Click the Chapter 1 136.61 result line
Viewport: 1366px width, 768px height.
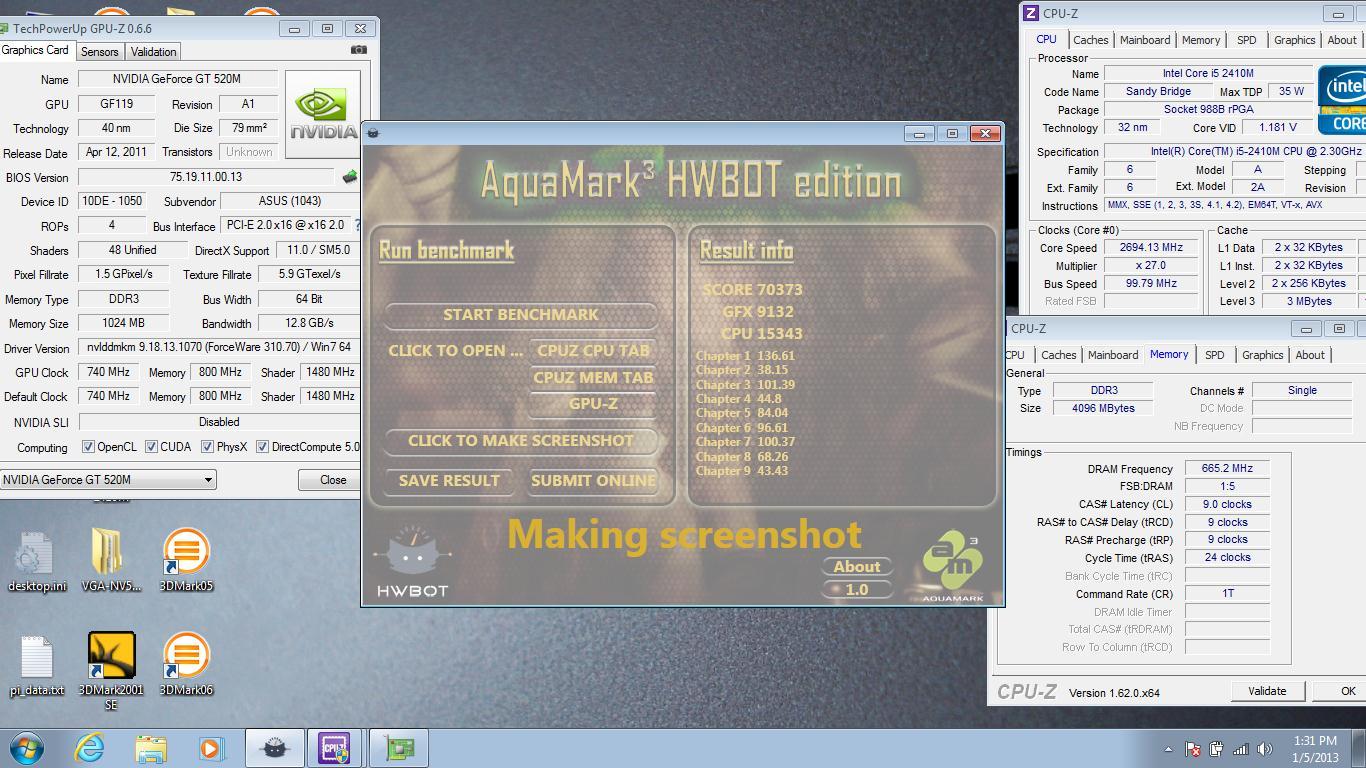click(x=746, y=356)
